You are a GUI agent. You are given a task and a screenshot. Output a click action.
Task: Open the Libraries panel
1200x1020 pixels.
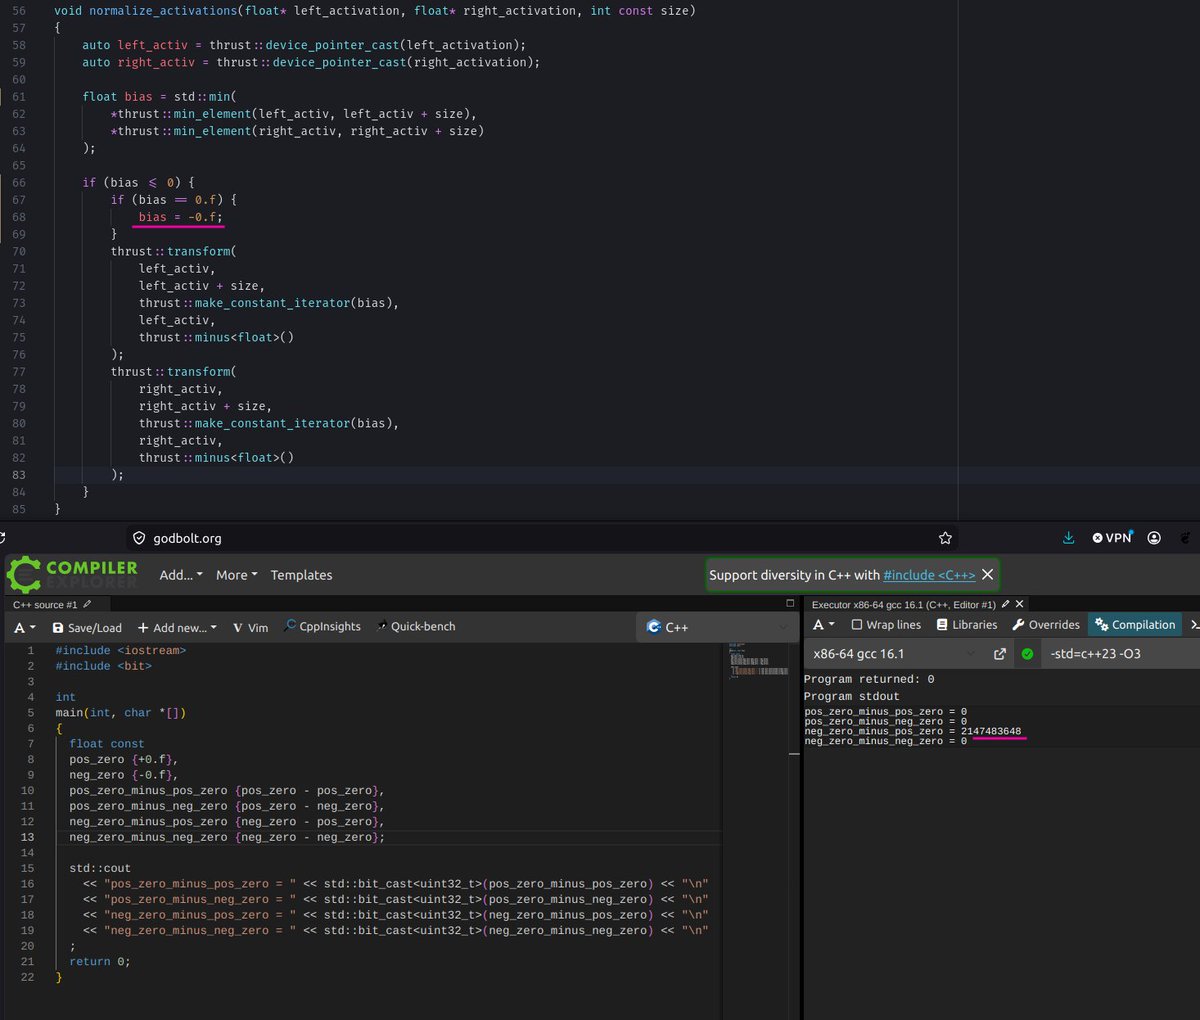967,625
